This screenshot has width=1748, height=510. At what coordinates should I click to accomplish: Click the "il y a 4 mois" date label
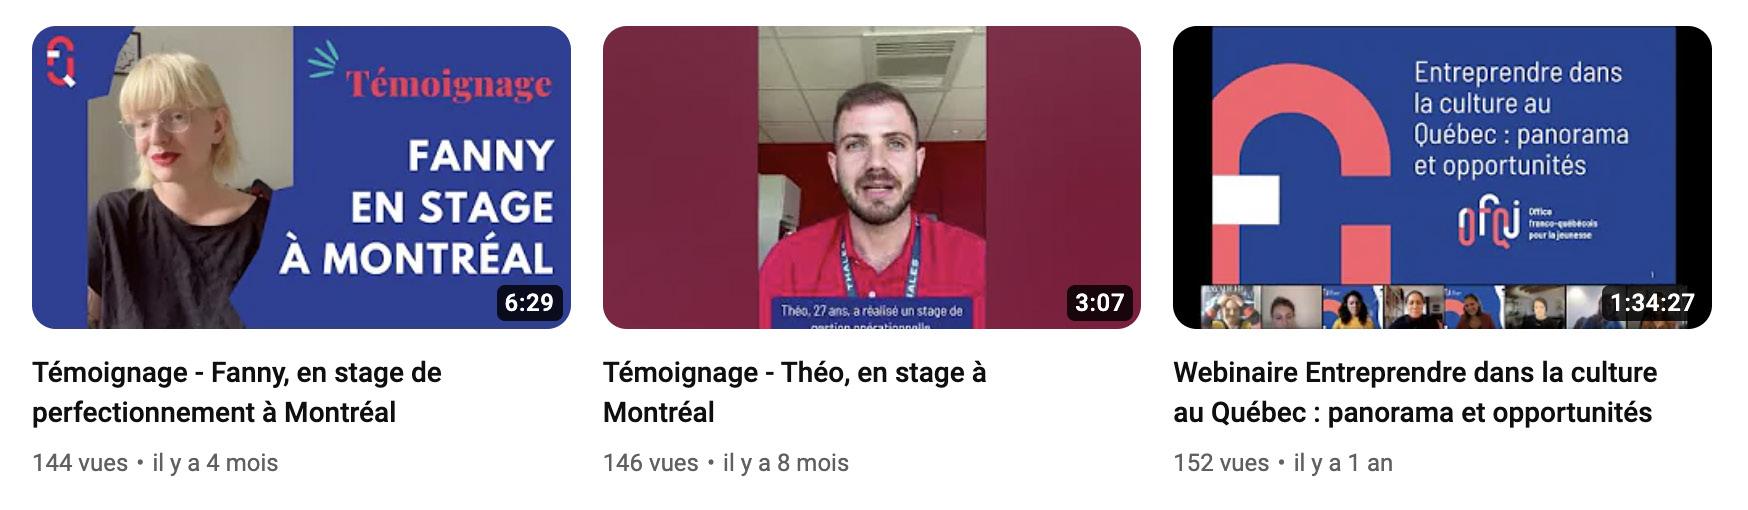215,463
